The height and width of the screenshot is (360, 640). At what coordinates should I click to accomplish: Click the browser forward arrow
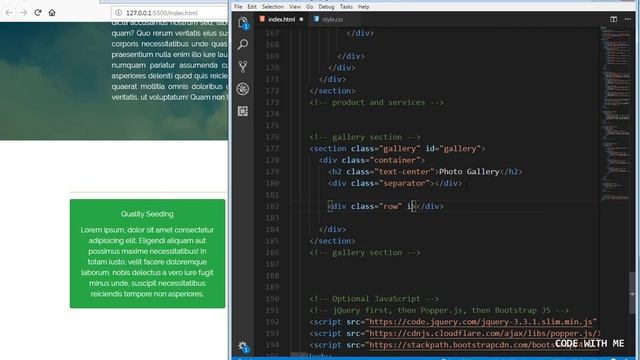23,13
